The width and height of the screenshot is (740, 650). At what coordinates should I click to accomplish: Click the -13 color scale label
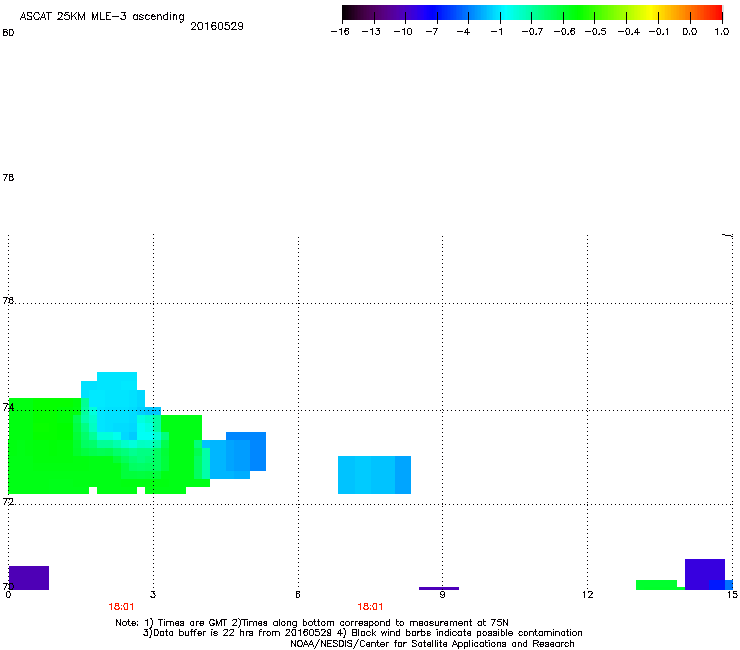371,32
